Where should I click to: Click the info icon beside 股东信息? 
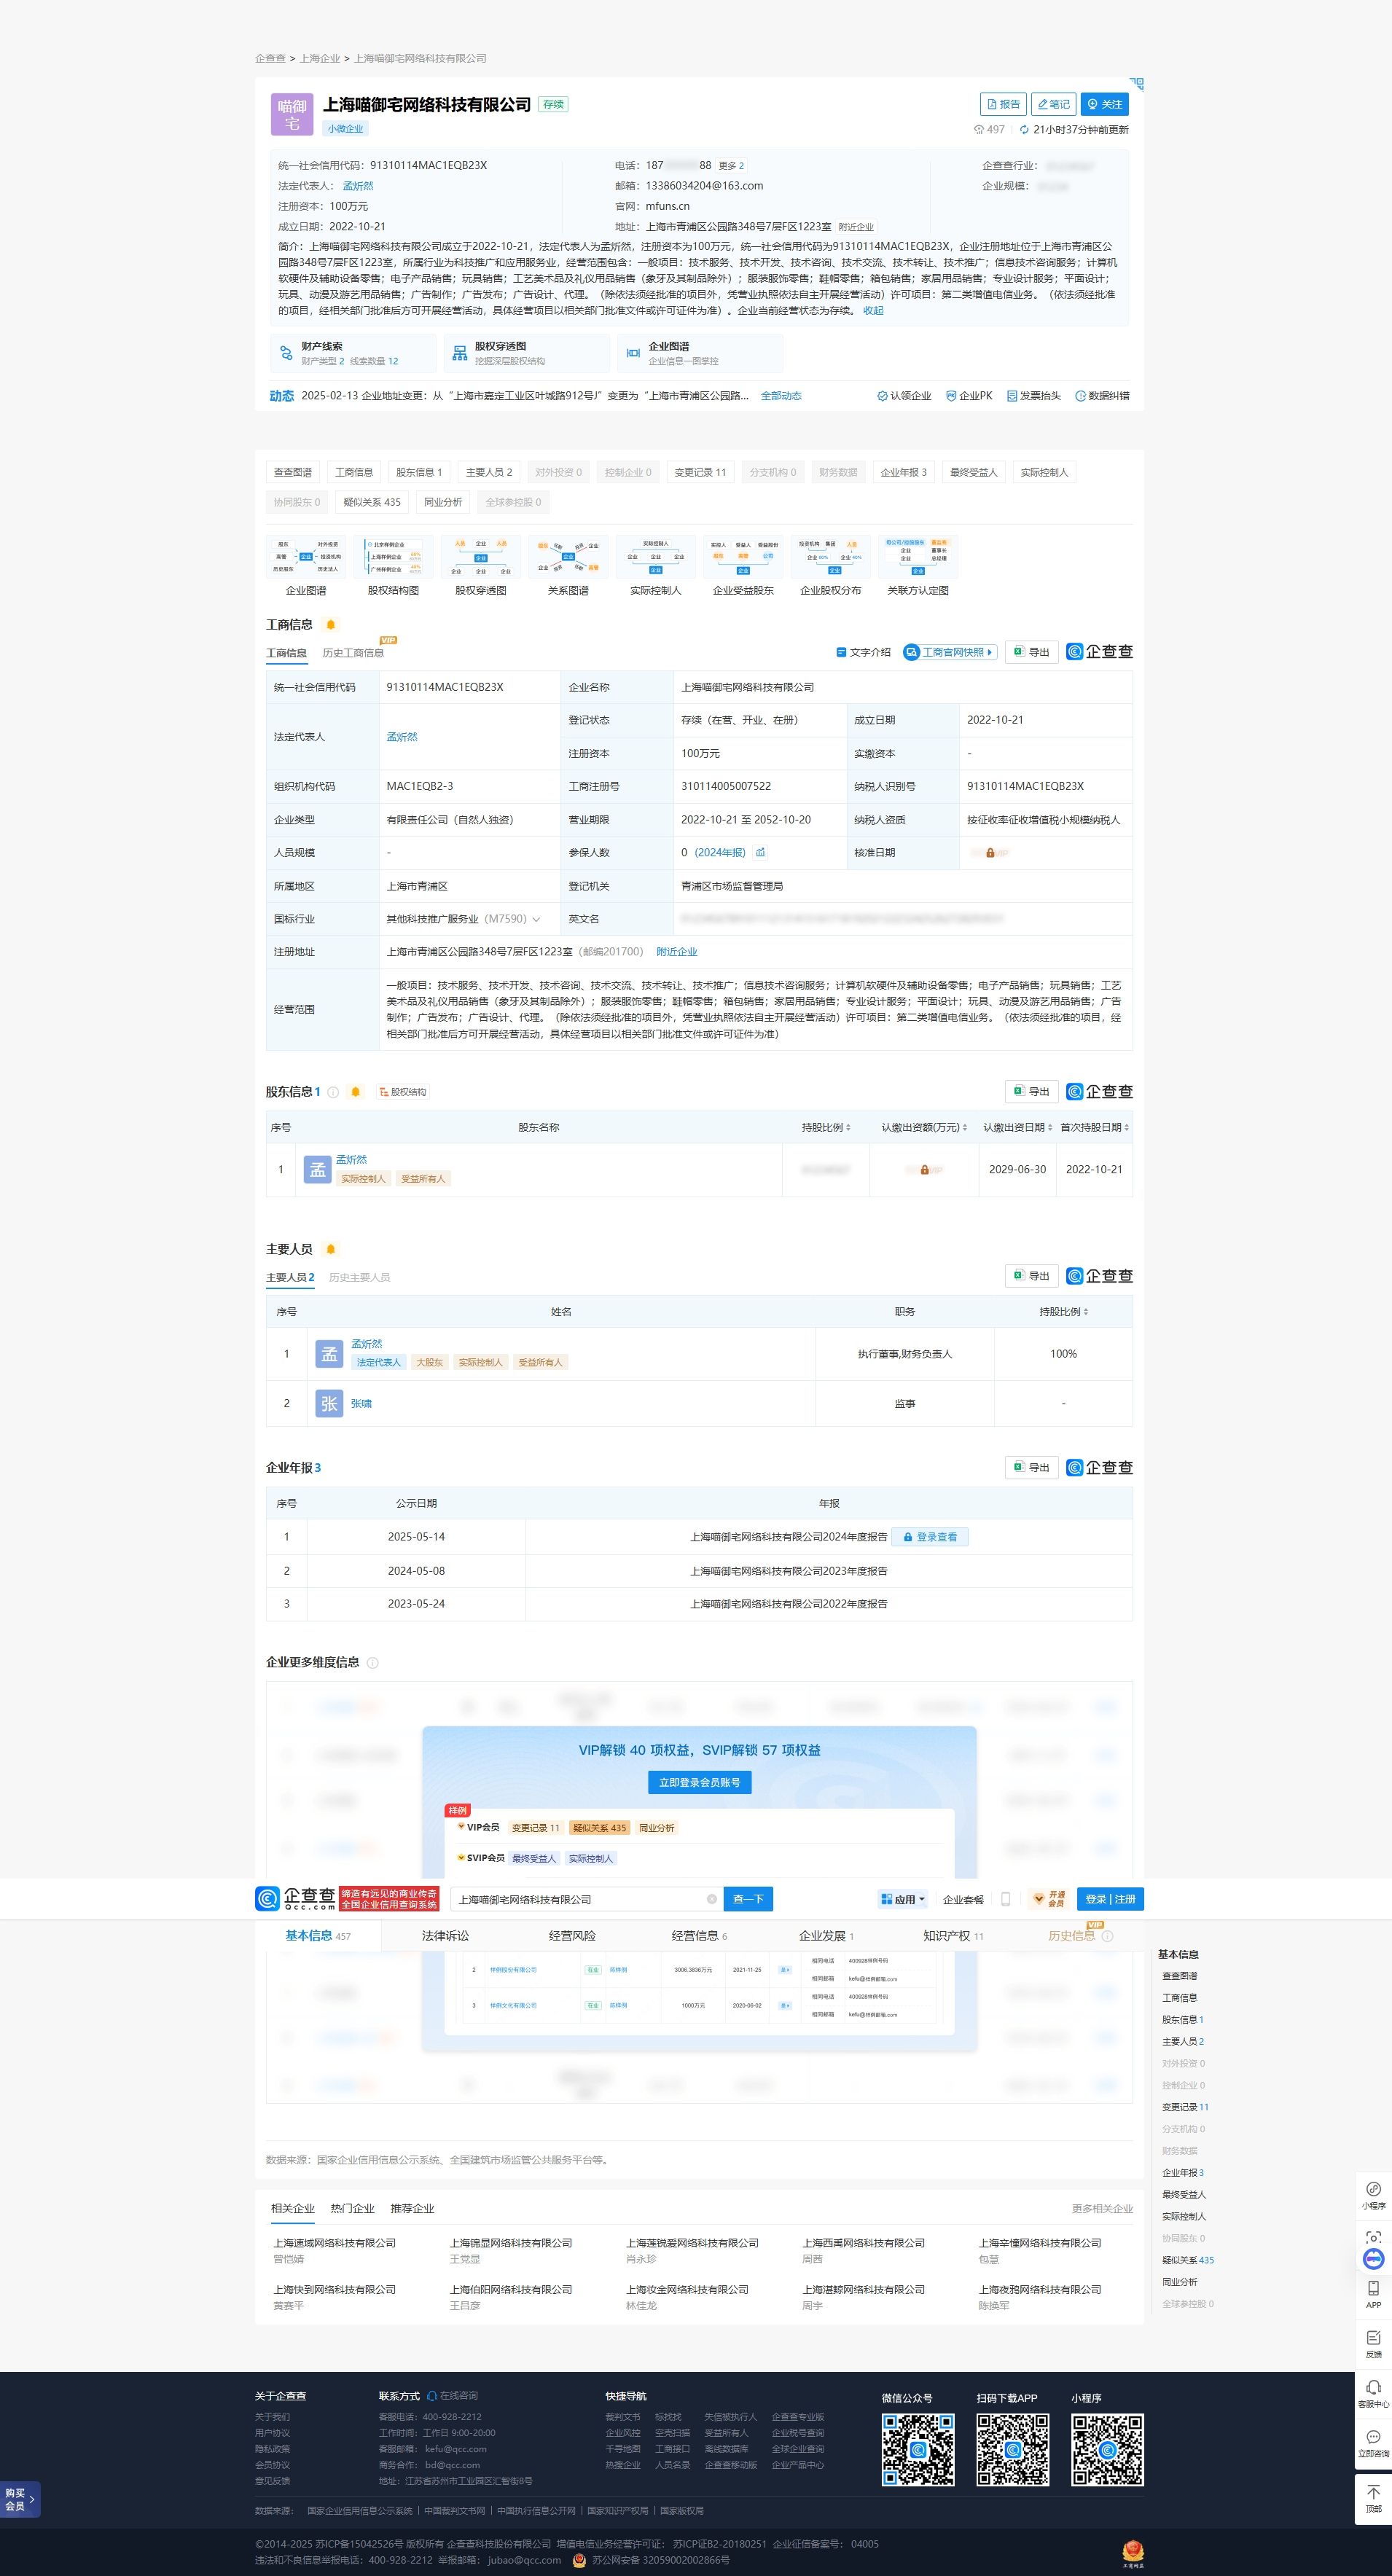click(333, 1092)
